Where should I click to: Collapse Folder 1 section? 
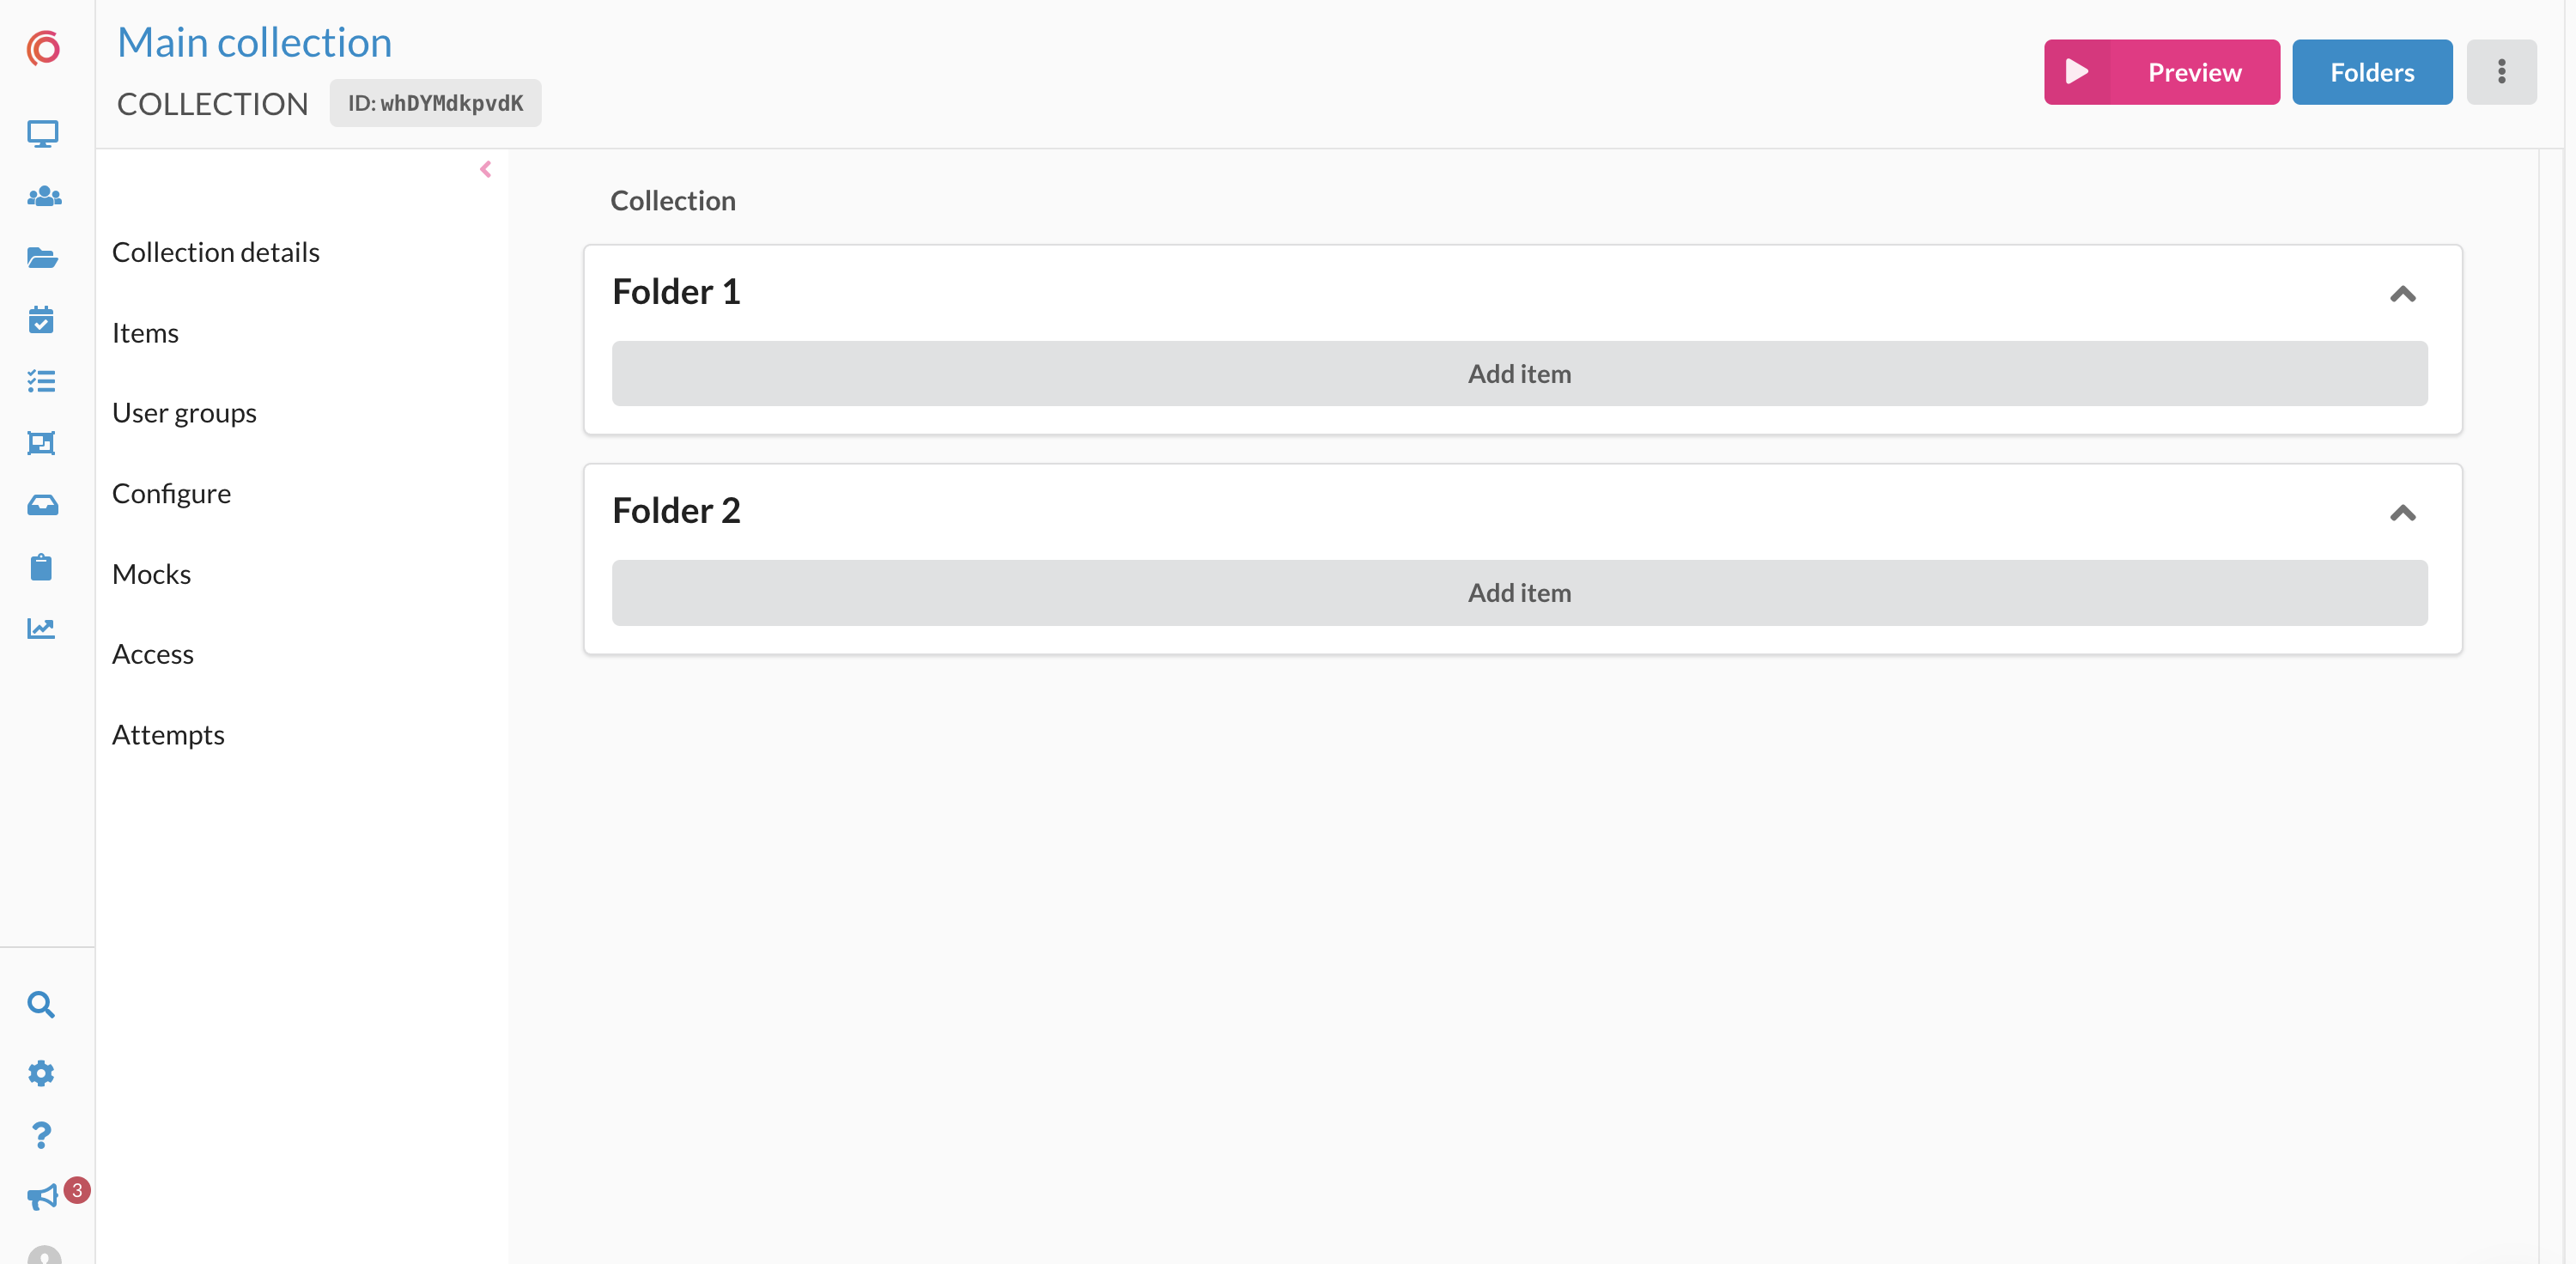(2402, 294)
